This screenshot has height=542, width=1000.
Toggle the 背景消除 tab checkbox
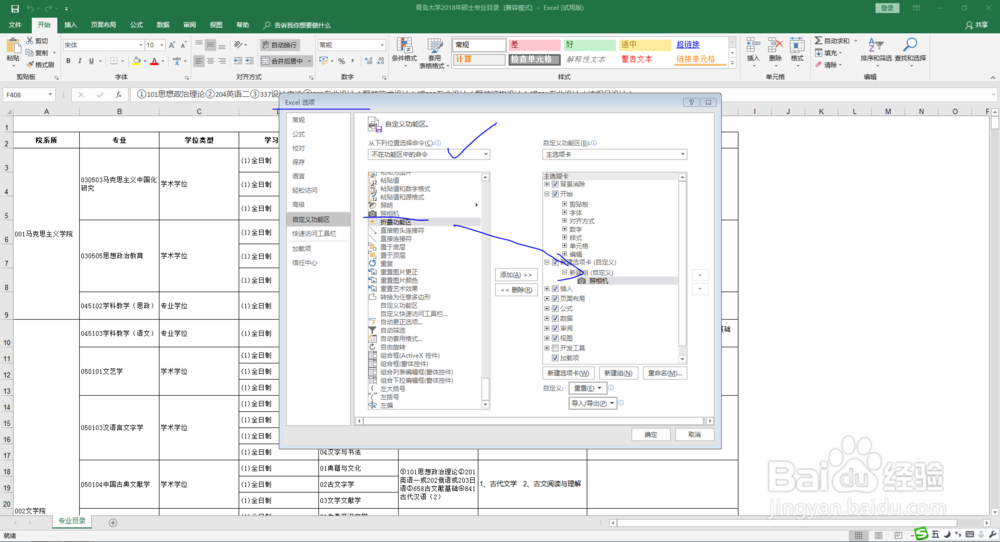(x=555, y=184)
